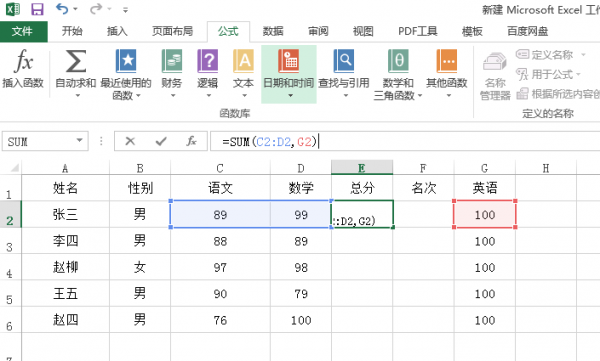Click the Name Box showing SUM

pos(38,141)
